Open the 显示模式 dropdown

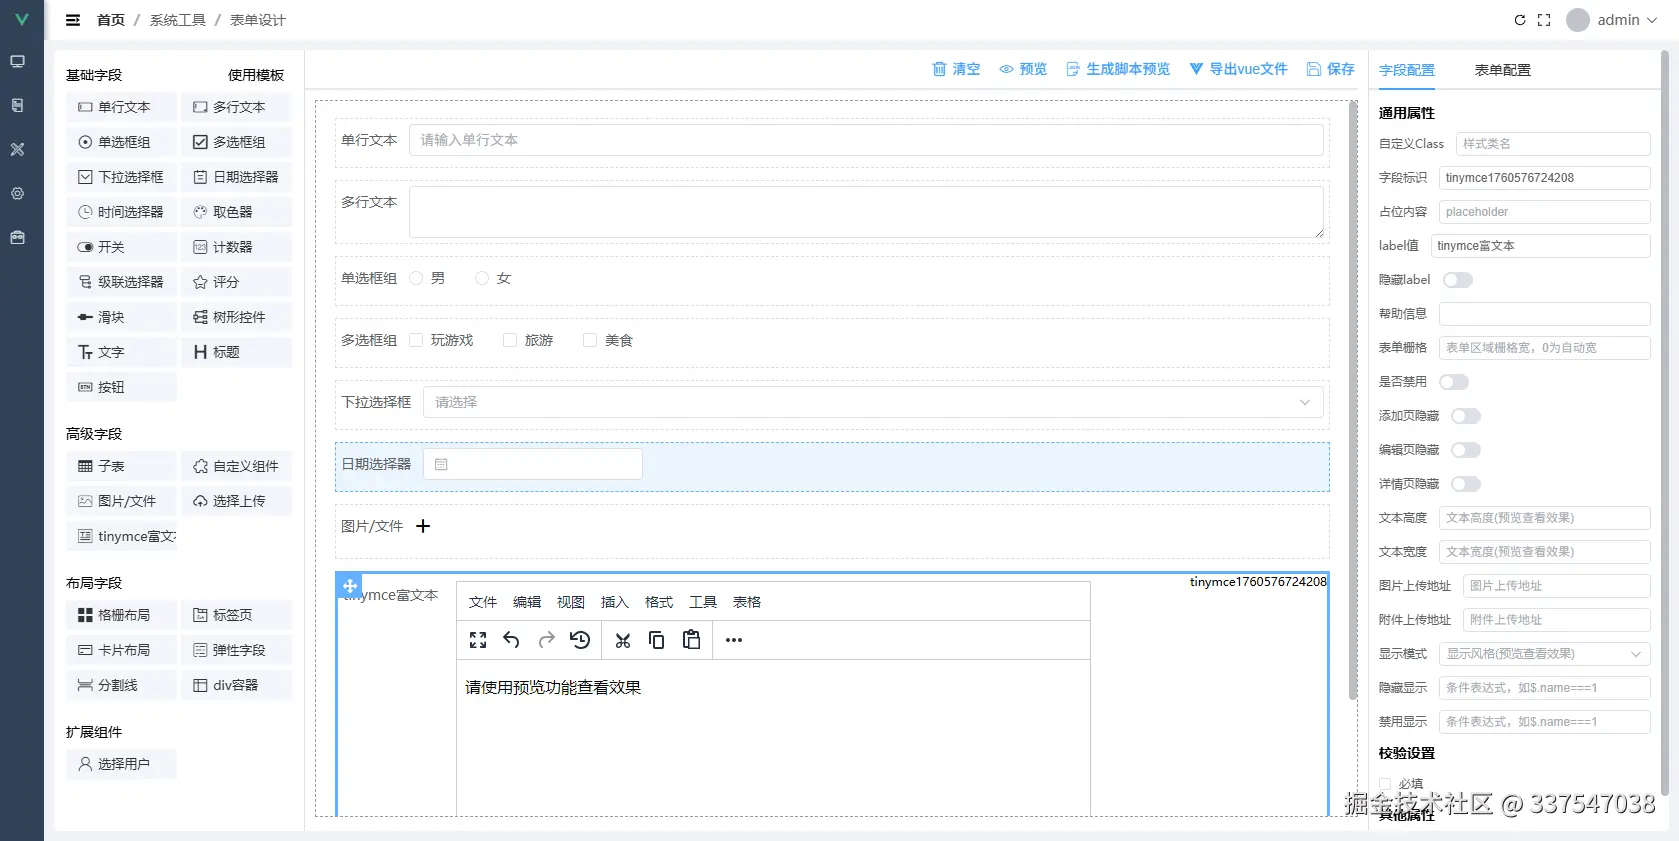pyautogui.click(x=1544, y=654)
